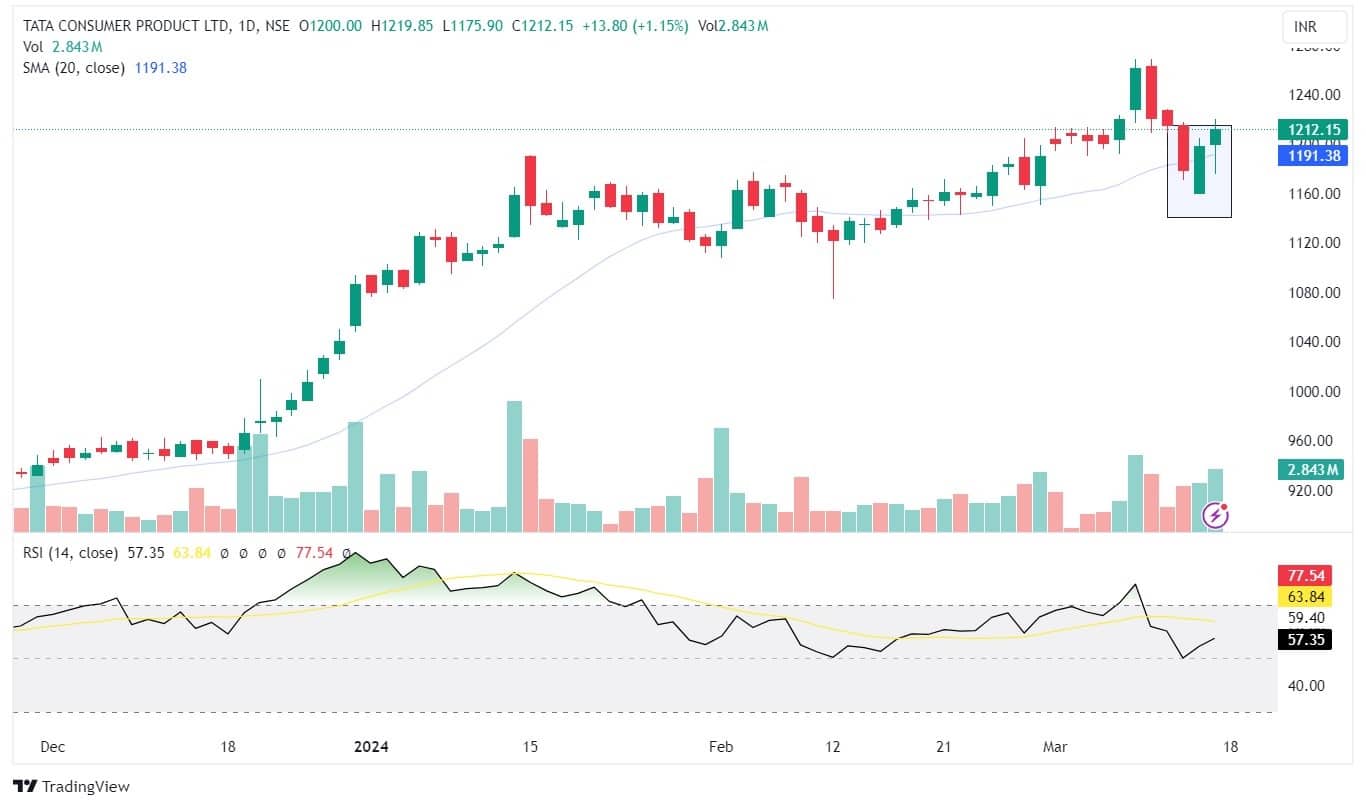The height and width of the screenshot is (808, 1366).
Task: Click the high value H1219.85
Action: pos(402,26)
